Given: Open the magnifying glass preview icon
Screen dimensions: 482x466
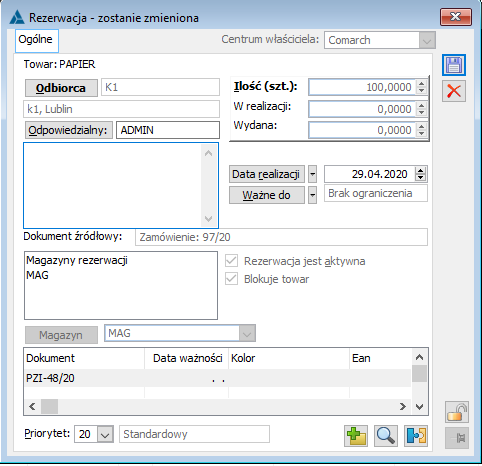Looking at the screenshot, I should 386,436.
